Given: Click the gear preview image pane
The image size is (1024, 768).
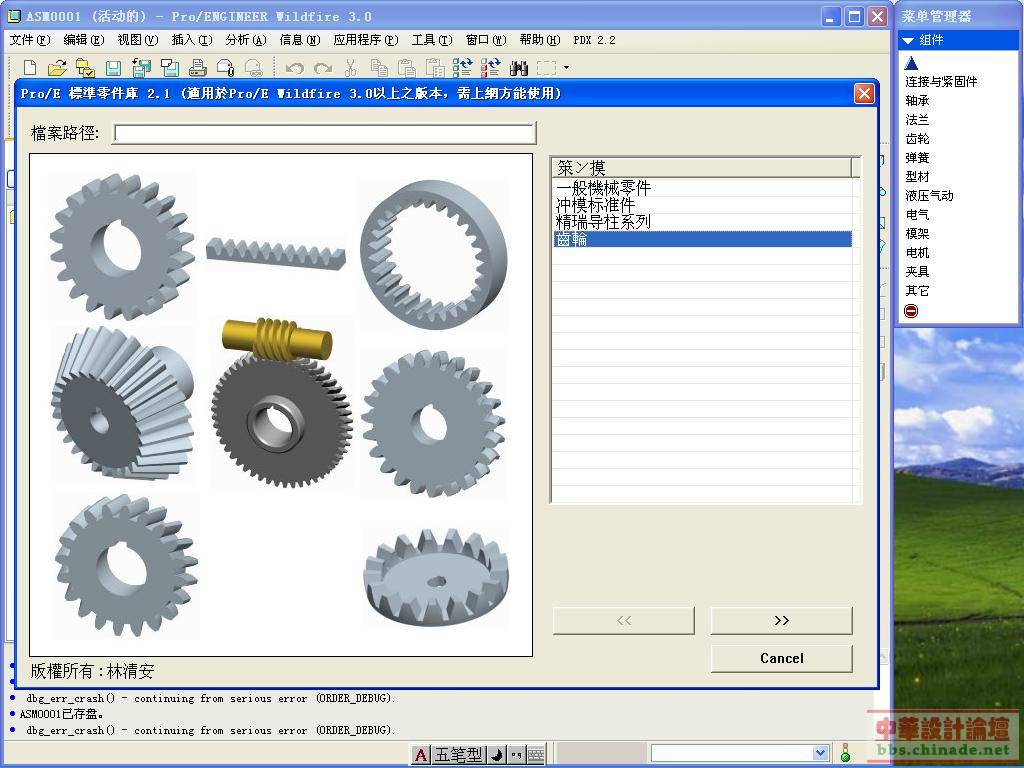Looking at the screenshot, I should (x=281, y=405).
